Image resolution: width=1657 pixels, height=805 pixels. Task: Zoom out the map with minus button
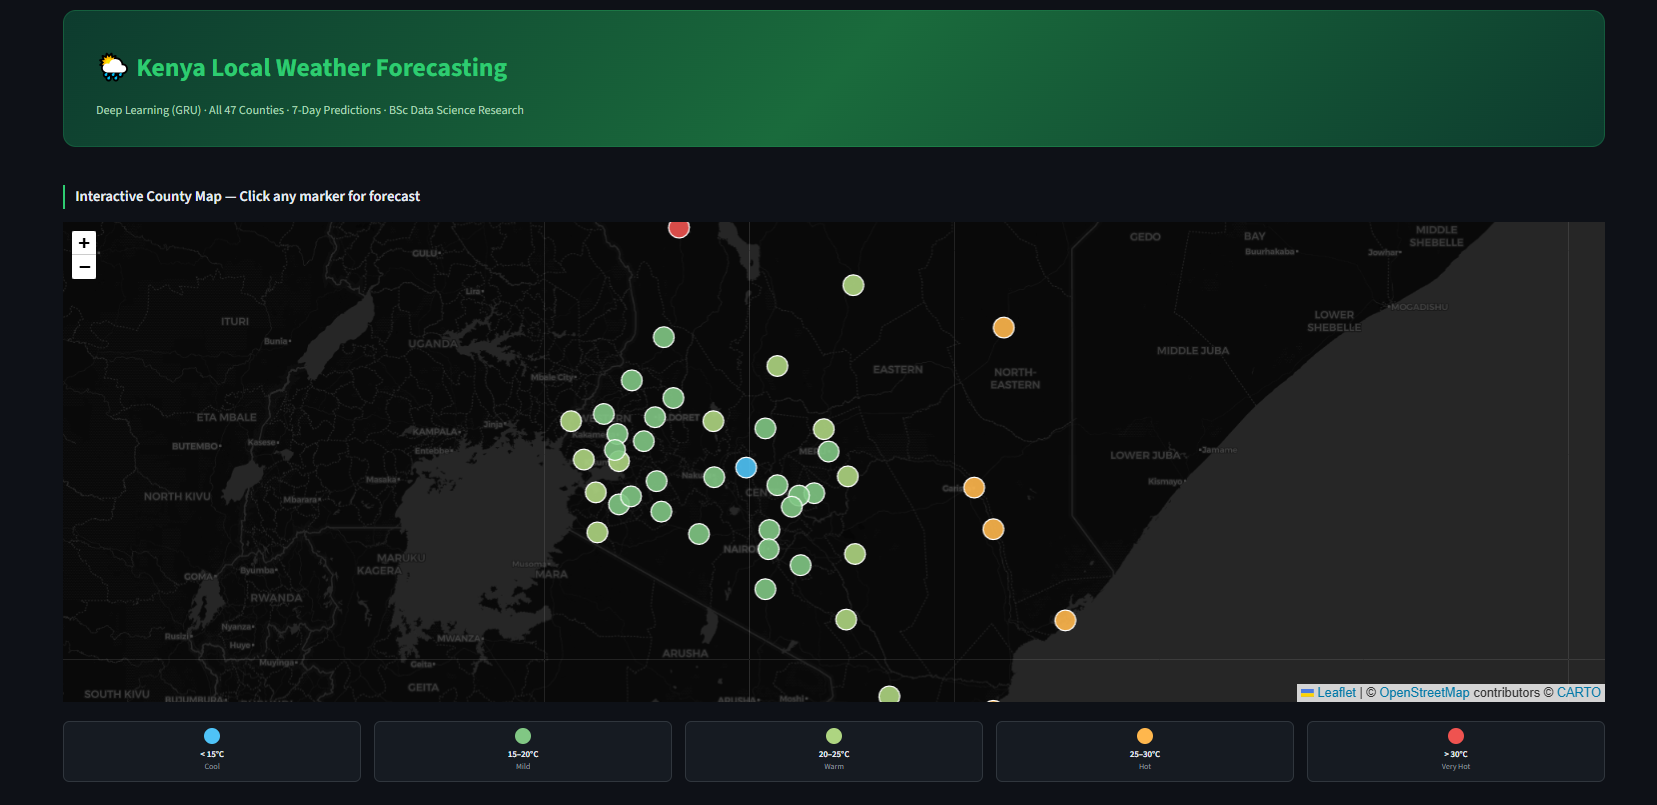coord(84,267)
